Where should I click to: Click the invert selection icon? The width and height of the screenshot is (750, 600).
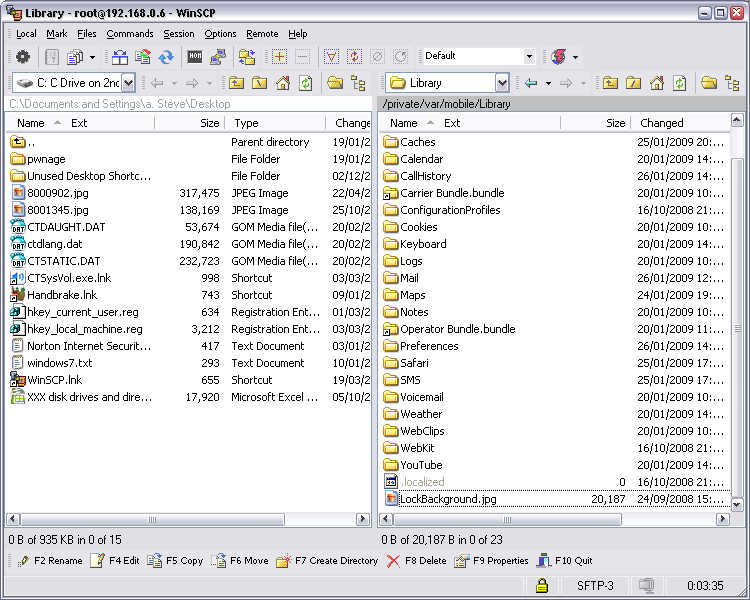[354, 57]
